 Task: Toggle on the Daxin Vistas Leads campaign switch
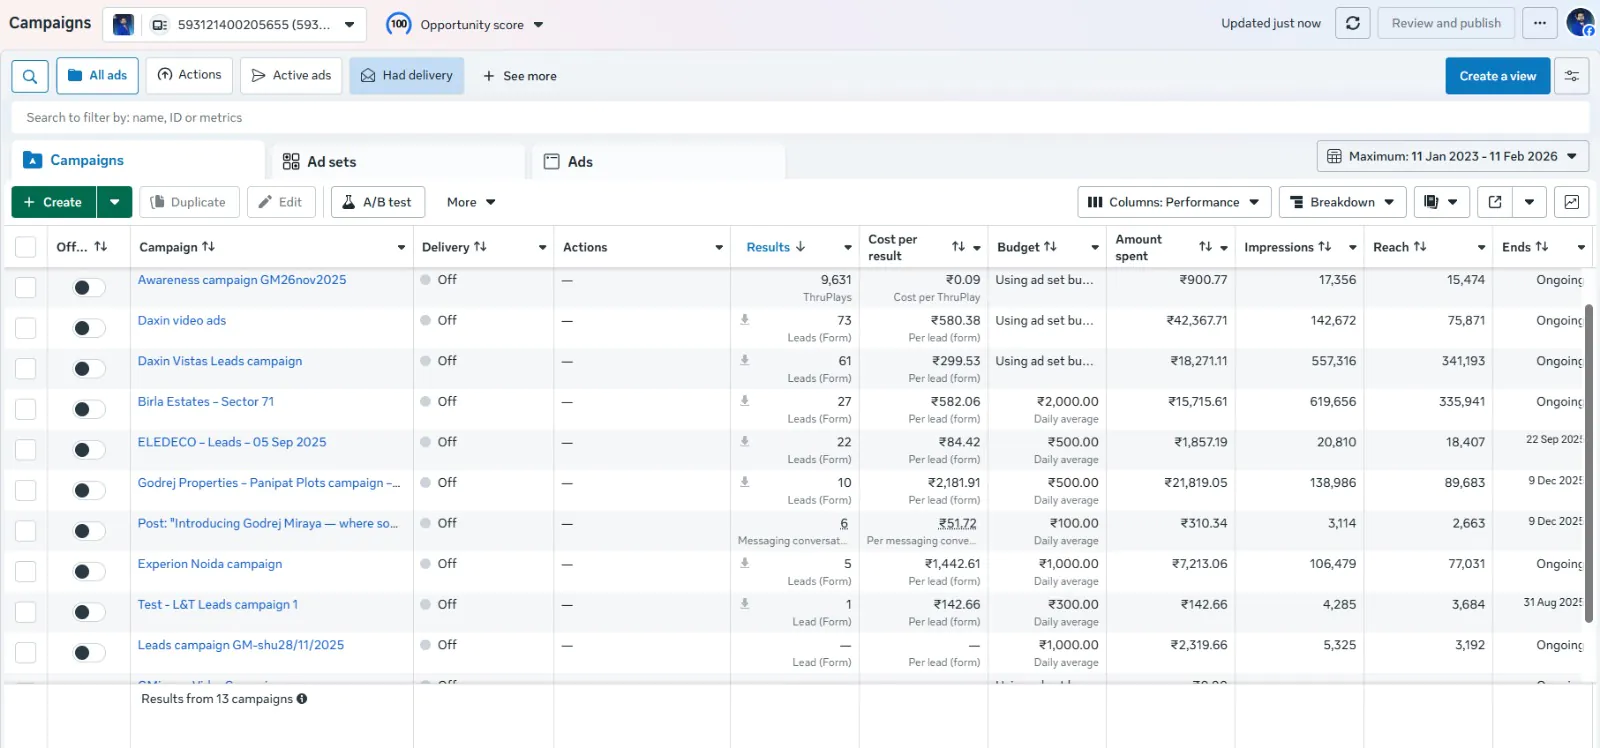pyautogui.click(x=89, y=369)
